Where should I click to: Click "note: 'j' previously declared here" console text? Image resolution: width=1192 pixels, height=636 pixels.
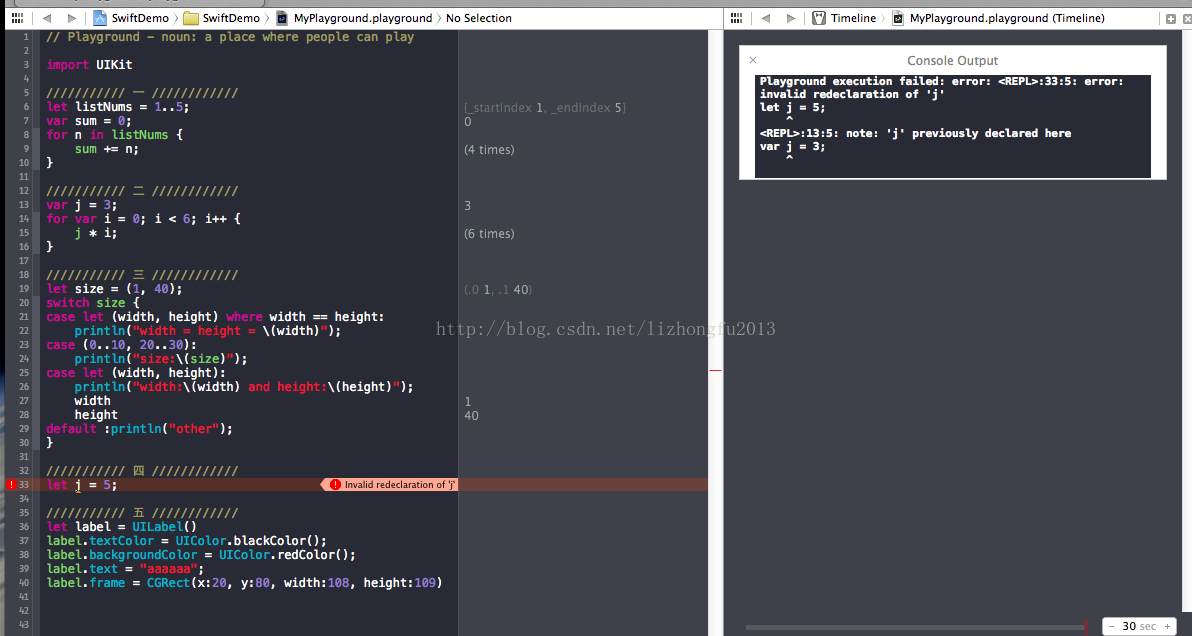click(x=915, y=133)
